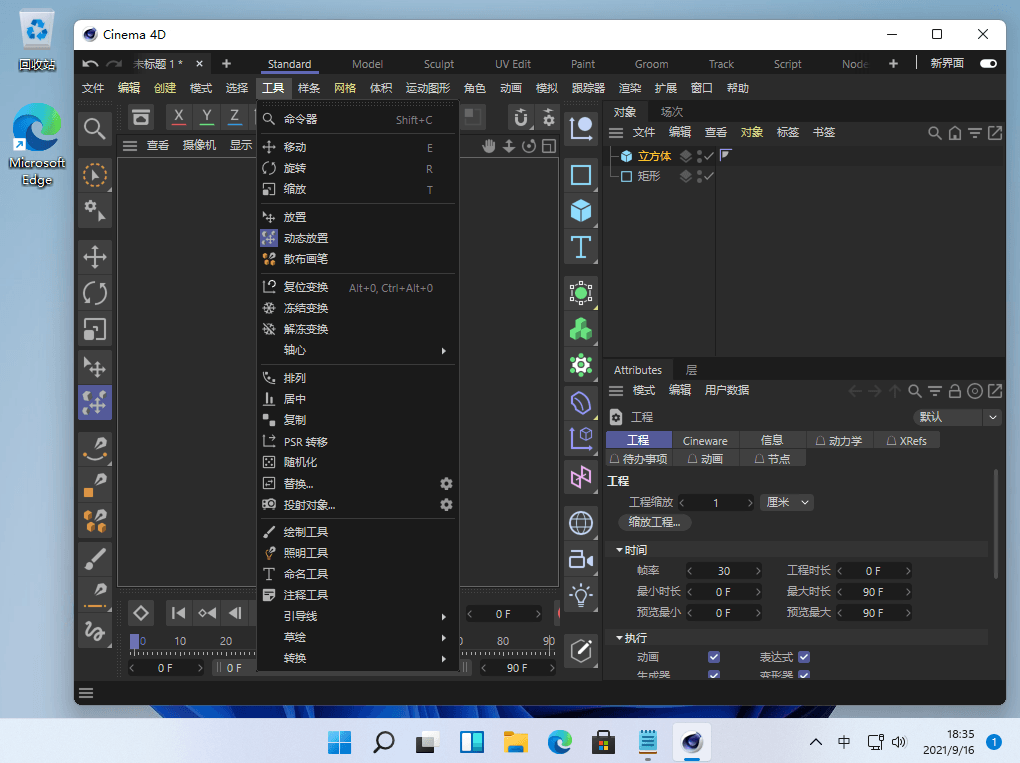Image resolution: width=1020 pixels, height=763 pixels.
Task: Open the 厘米 unit dropdown
Action: point(786,502)
